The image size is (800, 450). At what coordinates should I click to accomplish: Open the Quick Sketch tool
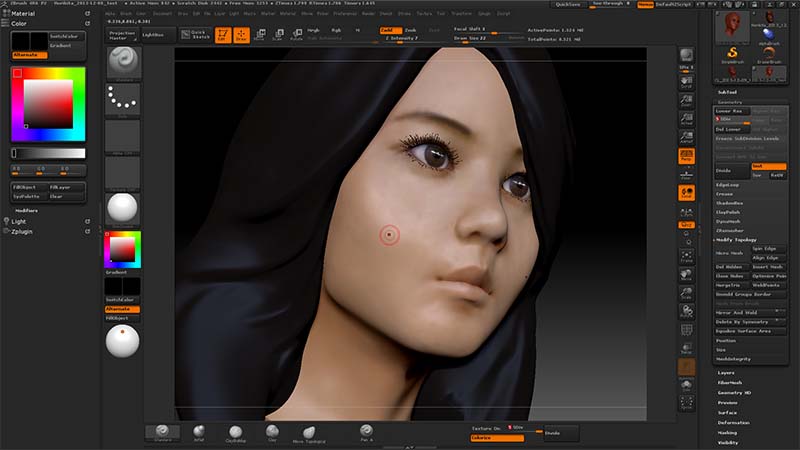tap(195, 35)
